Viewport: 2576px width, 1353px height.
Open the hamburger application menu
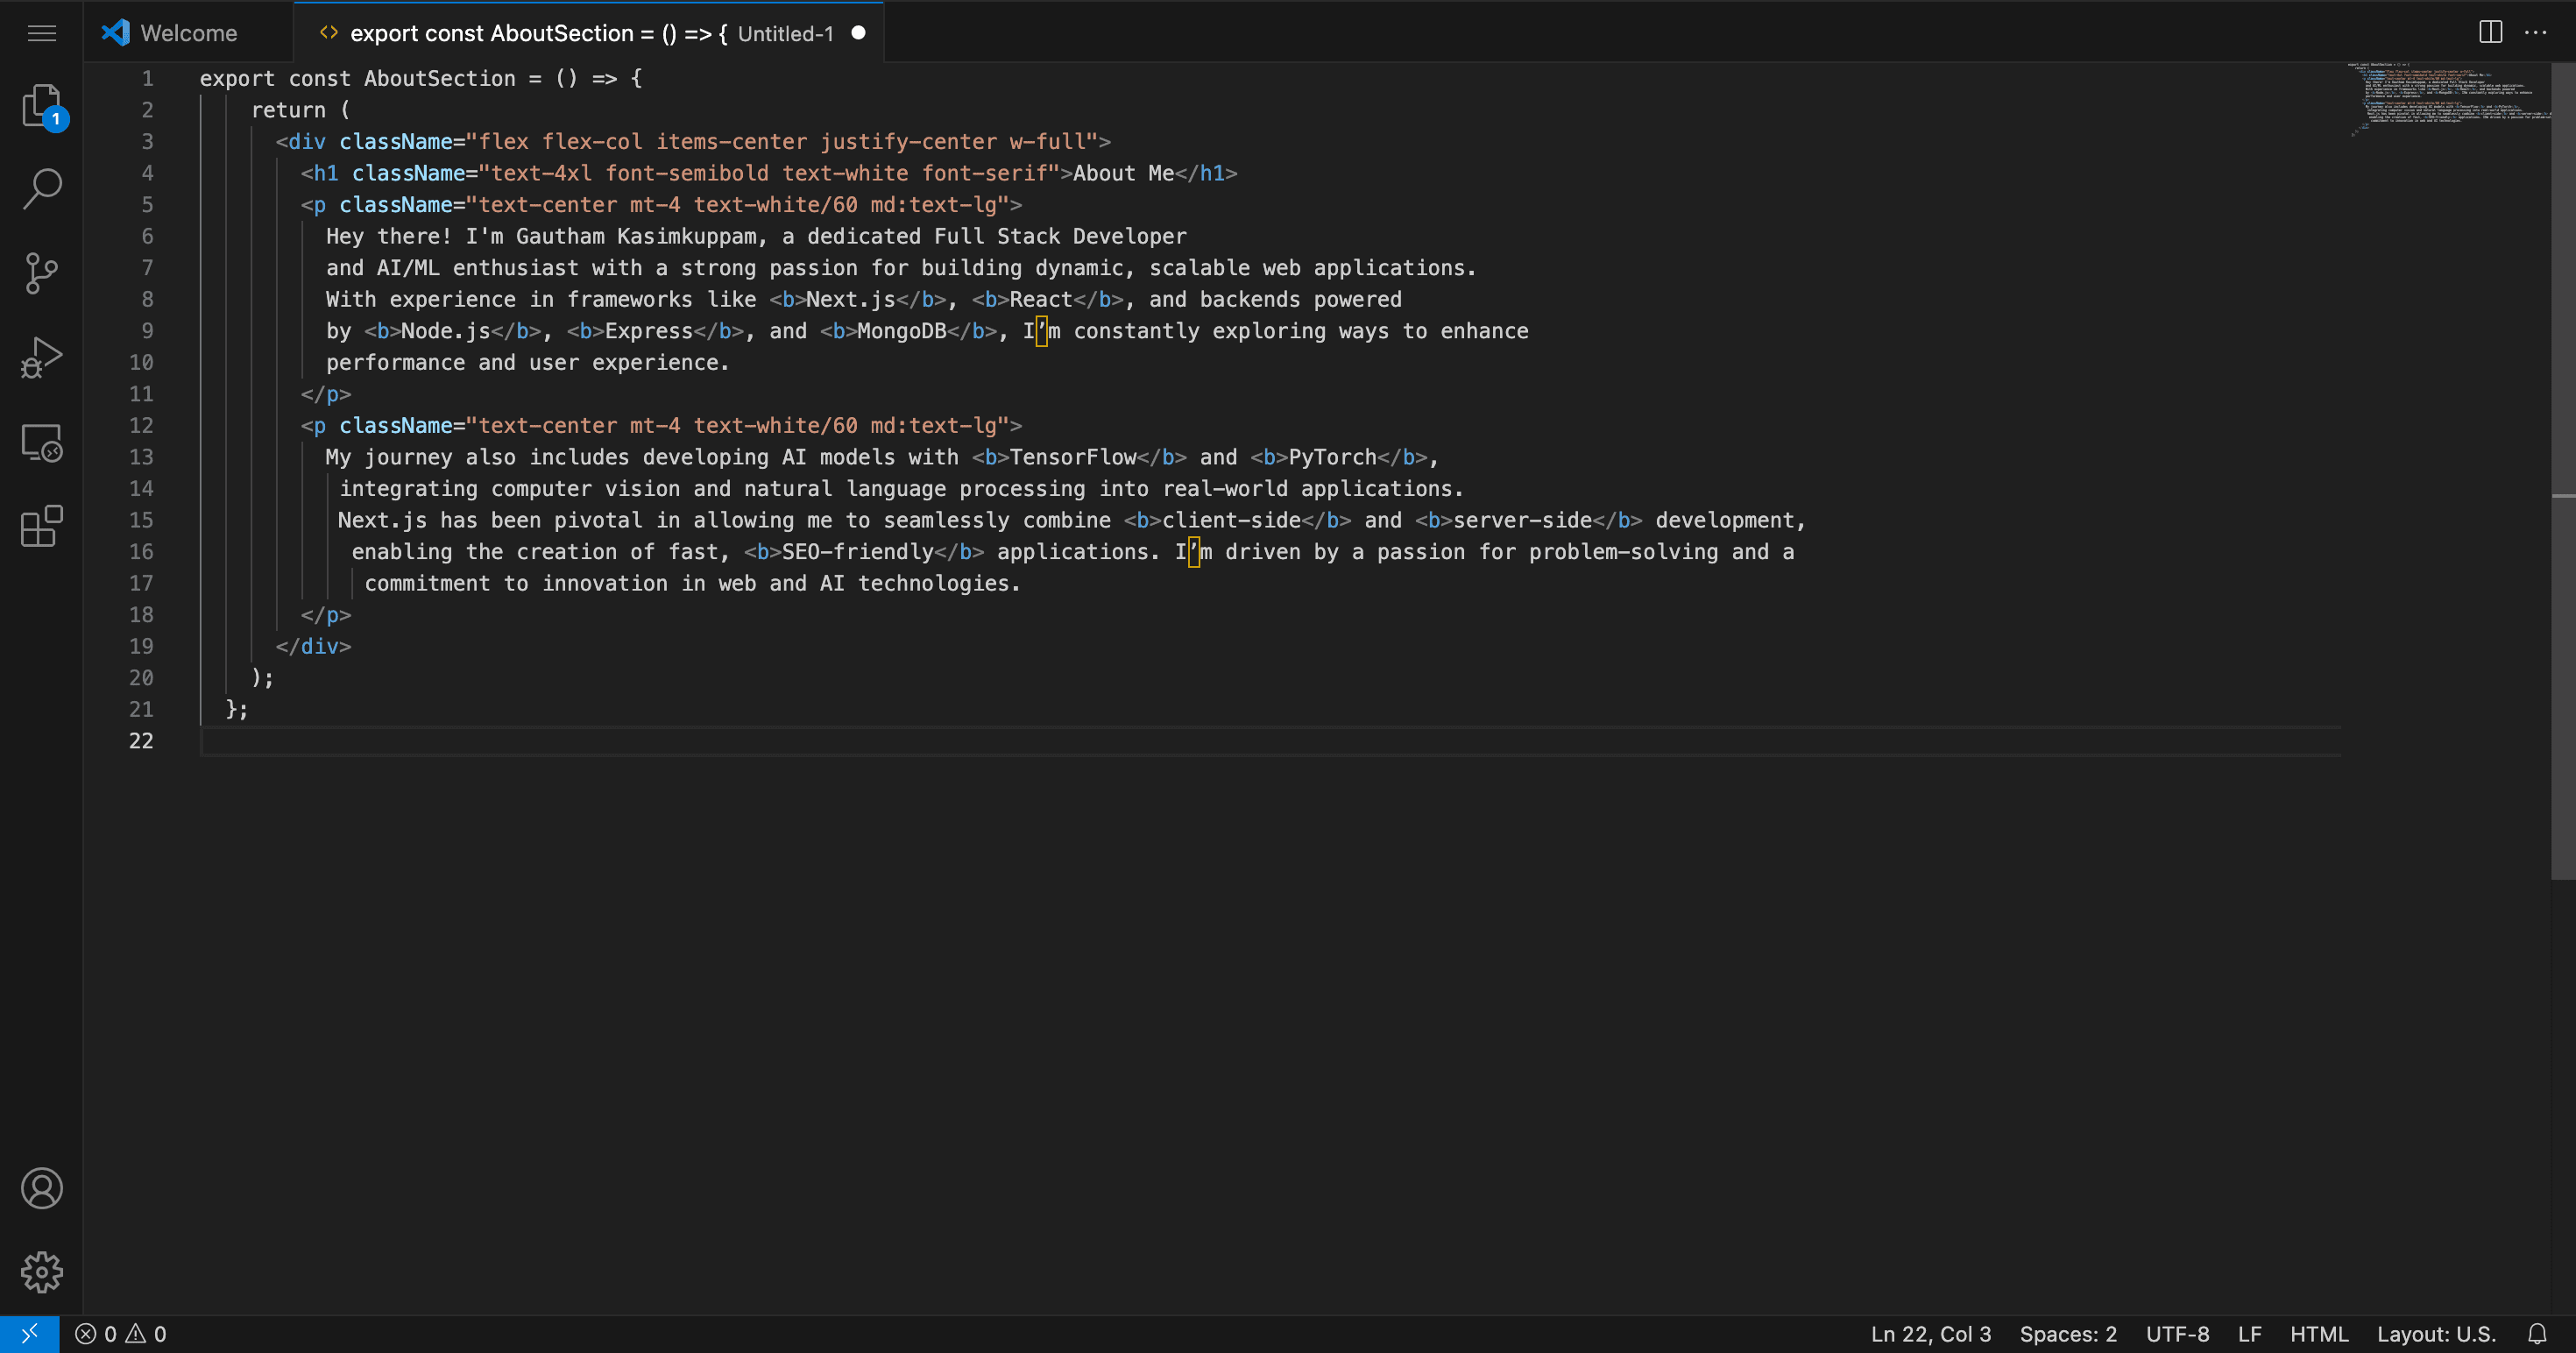[41, 33]
